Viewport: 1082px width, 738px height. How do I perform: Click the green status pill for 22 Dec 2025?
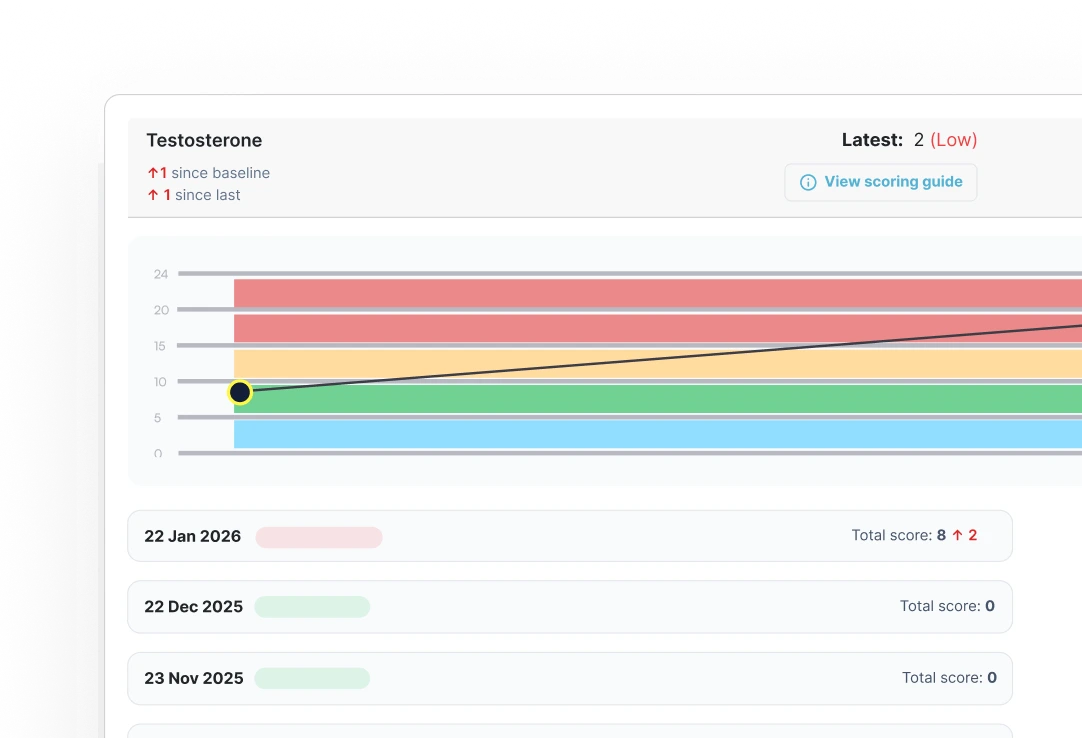click(x=312, y=607)
